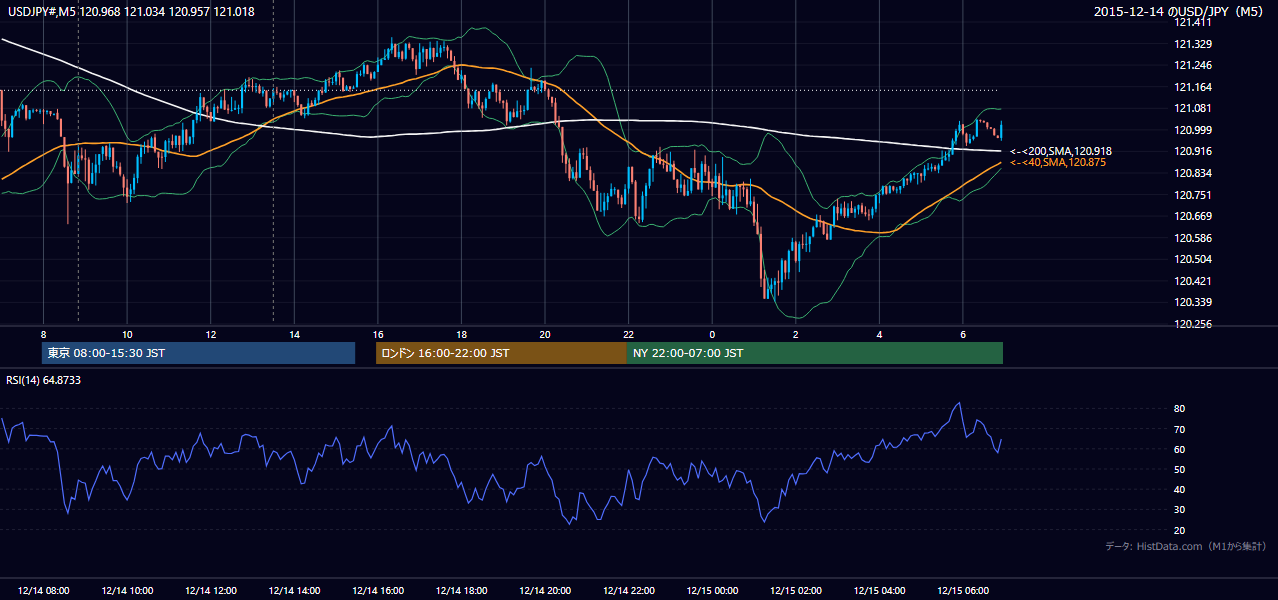This screenshot has width=1278, height=600.
Task: Click RSI scale value 80
Action: (1179, 409)
